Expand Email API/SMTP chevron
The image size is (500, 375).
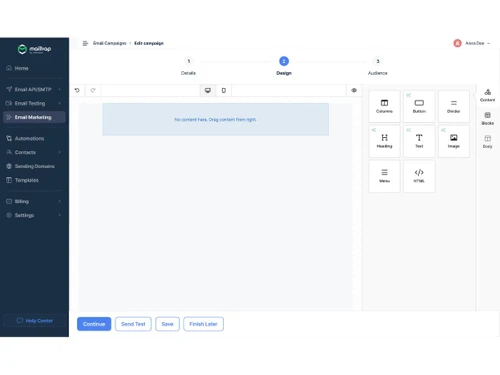[60, 89]
